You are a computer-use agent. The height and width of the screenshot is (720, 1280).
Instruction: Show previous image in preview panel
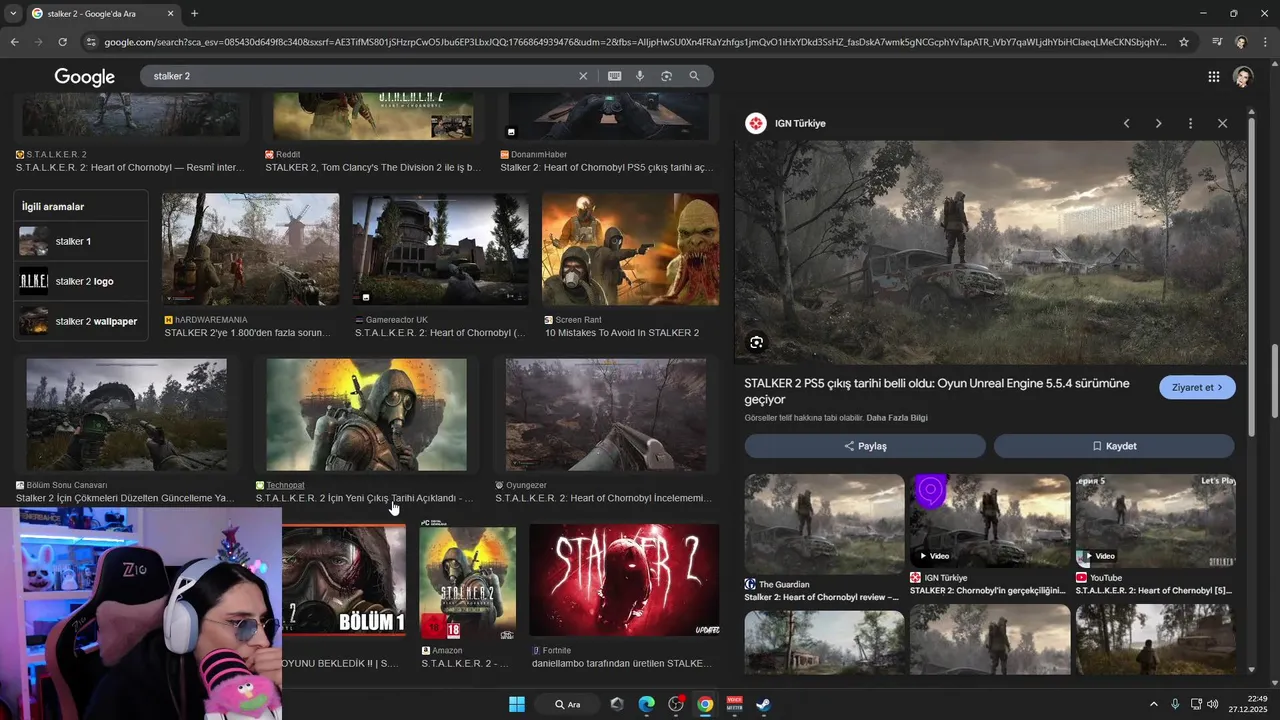click(1126, 123)
